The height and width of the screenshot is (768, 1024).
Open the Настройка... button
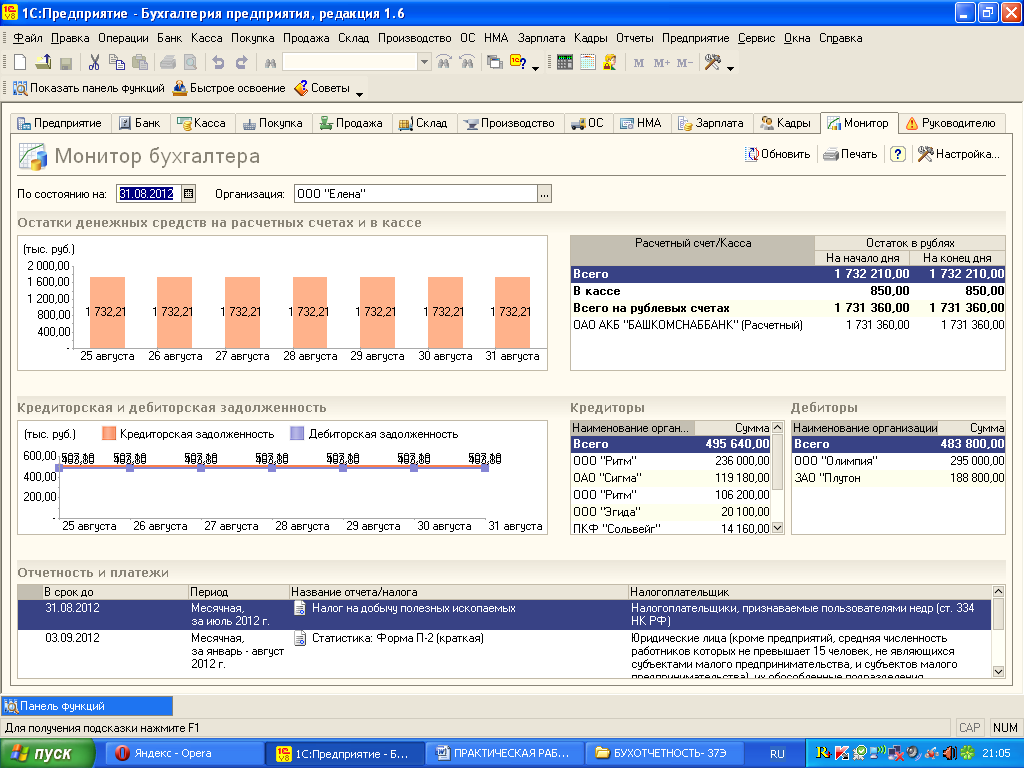[x=959, y=154]
